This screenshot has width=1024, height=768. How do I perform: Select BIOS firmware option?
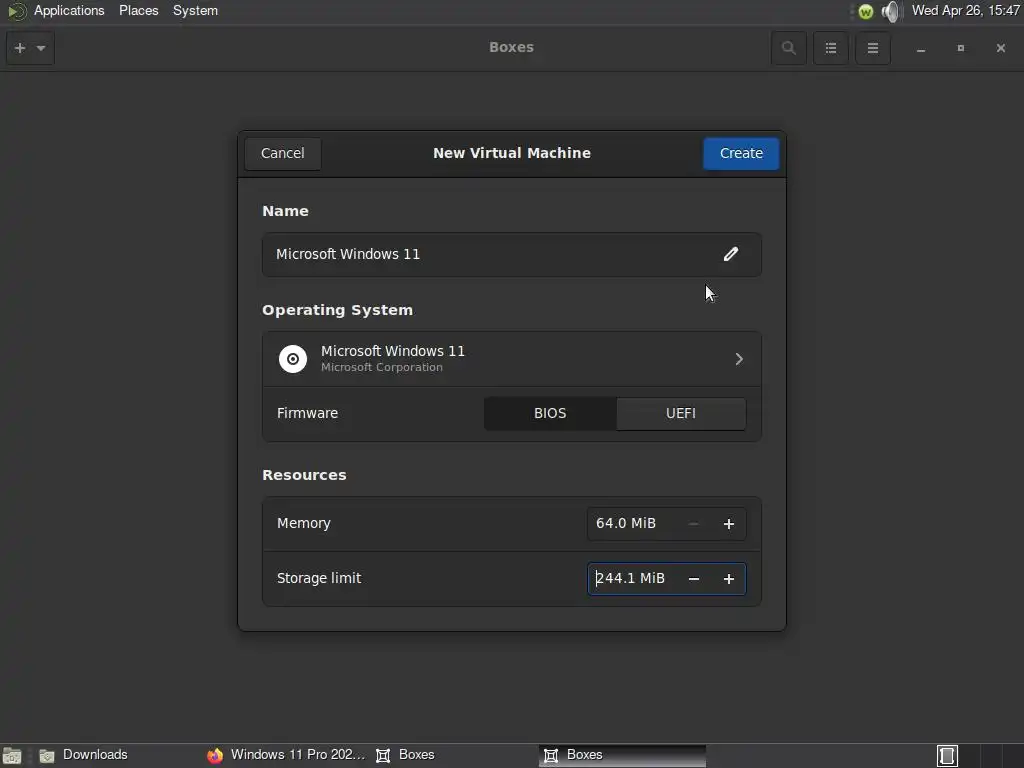(550, 413)
